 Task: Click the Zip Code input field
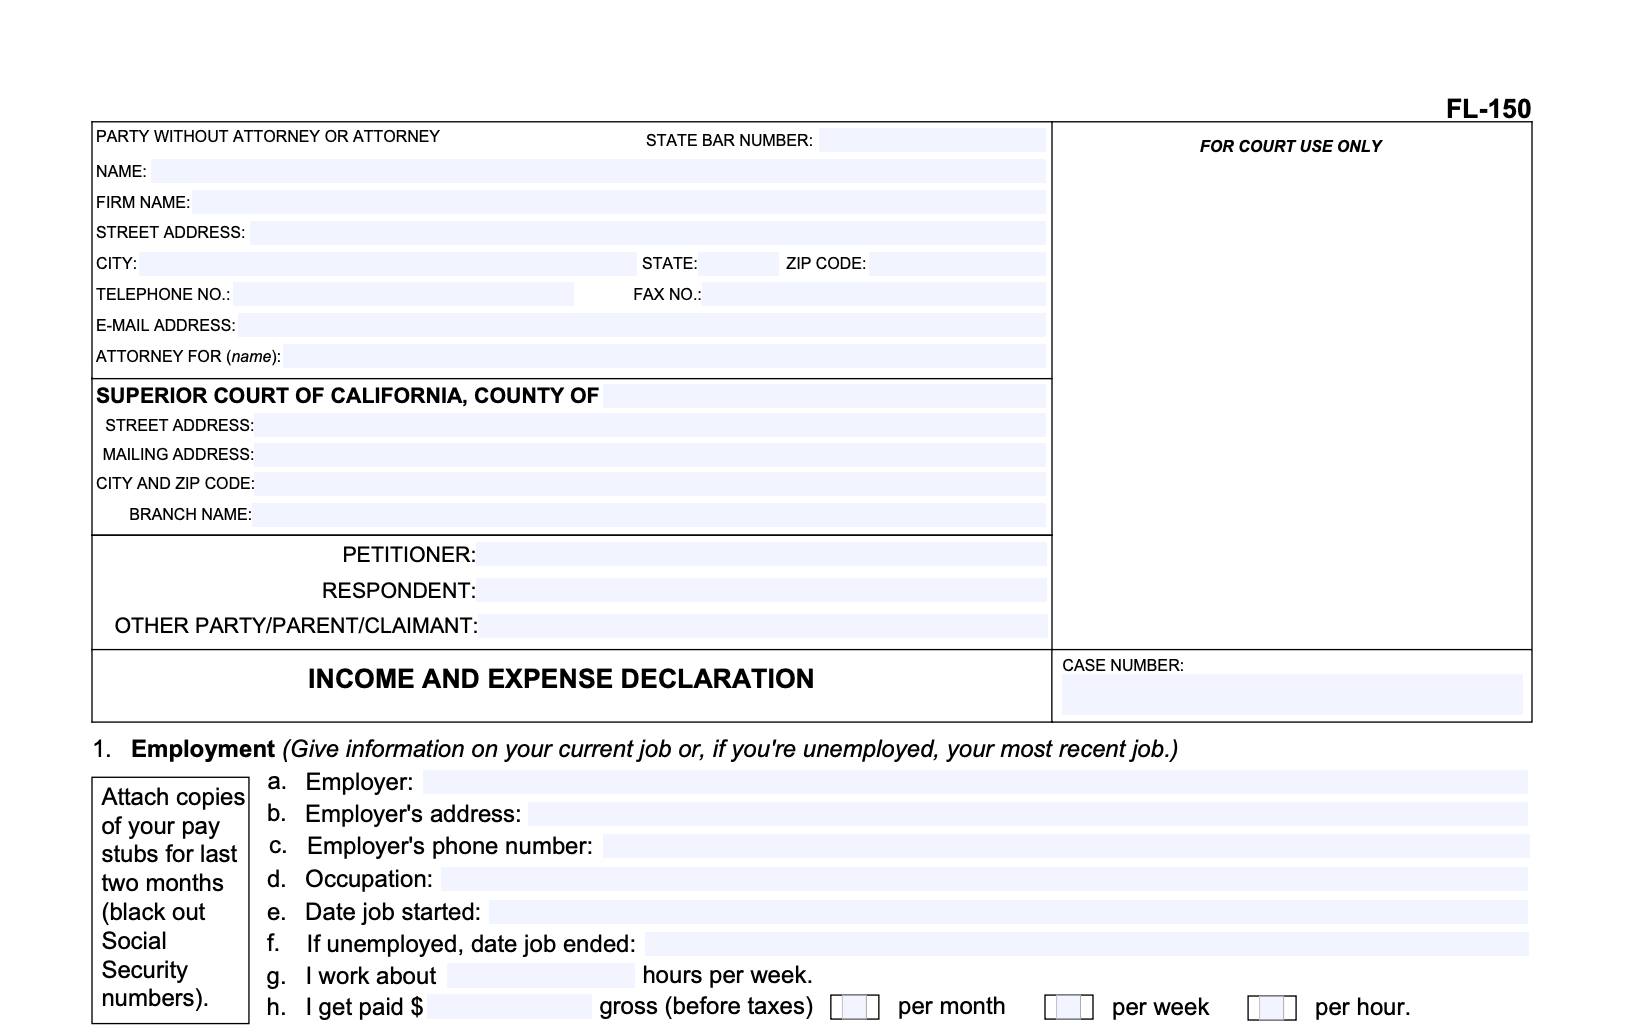956,264
